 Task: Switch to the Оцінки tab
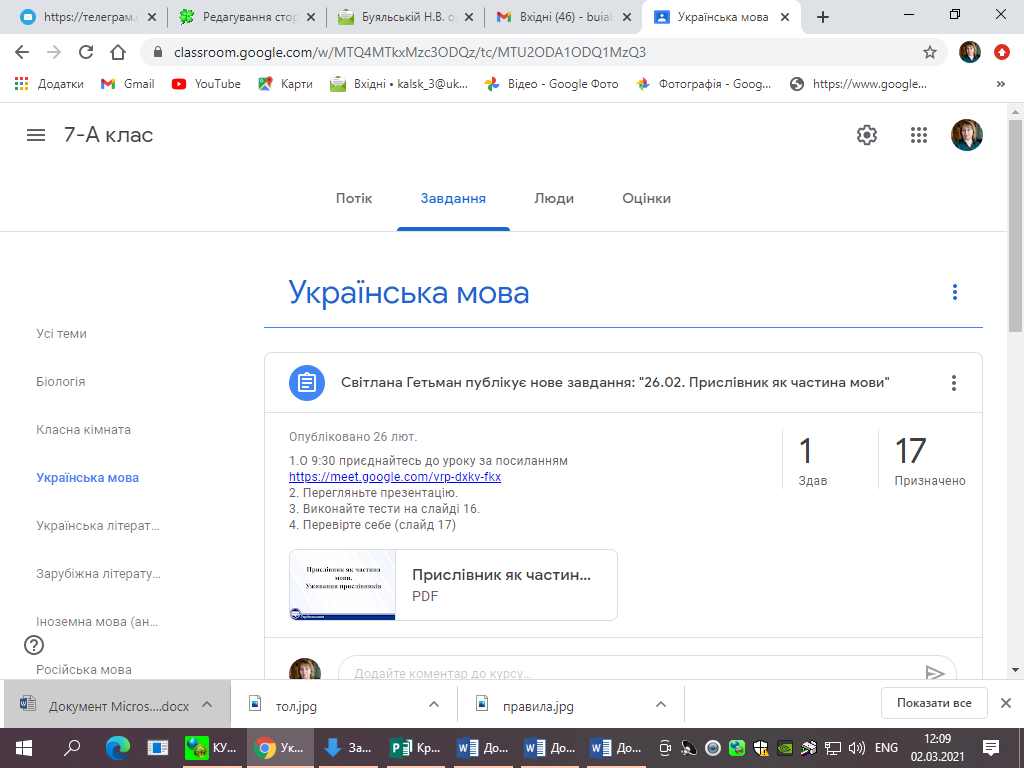[x=646, y=198]
